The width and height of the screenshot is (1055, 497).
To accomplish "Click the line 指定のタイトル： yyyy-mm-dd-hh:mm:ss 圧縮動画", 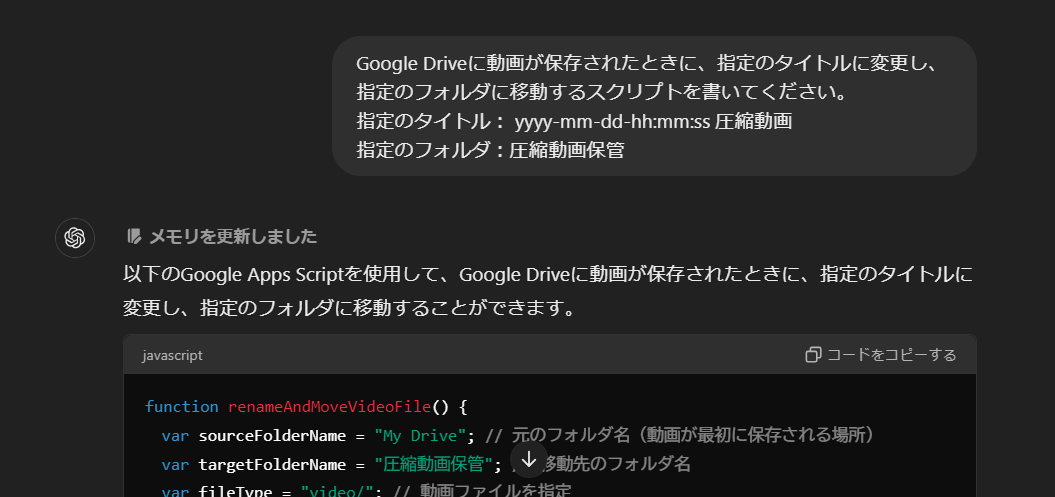I will click(574, 121).
